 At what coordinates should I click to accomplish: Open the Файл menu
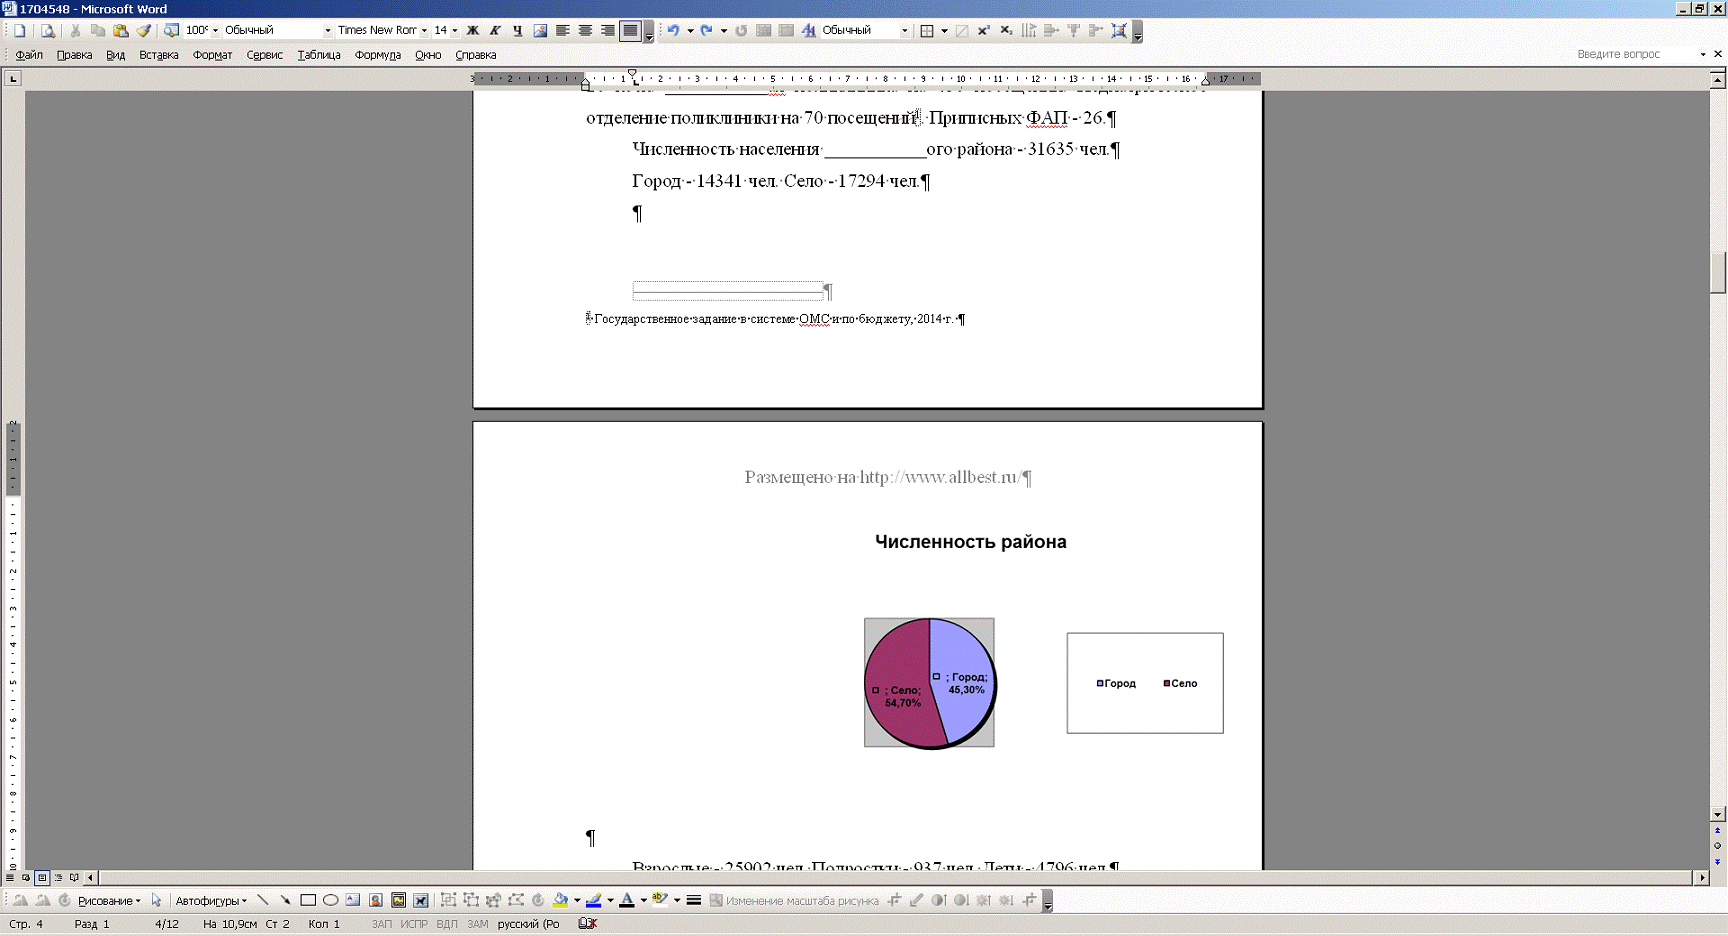(x=29, y=55)
